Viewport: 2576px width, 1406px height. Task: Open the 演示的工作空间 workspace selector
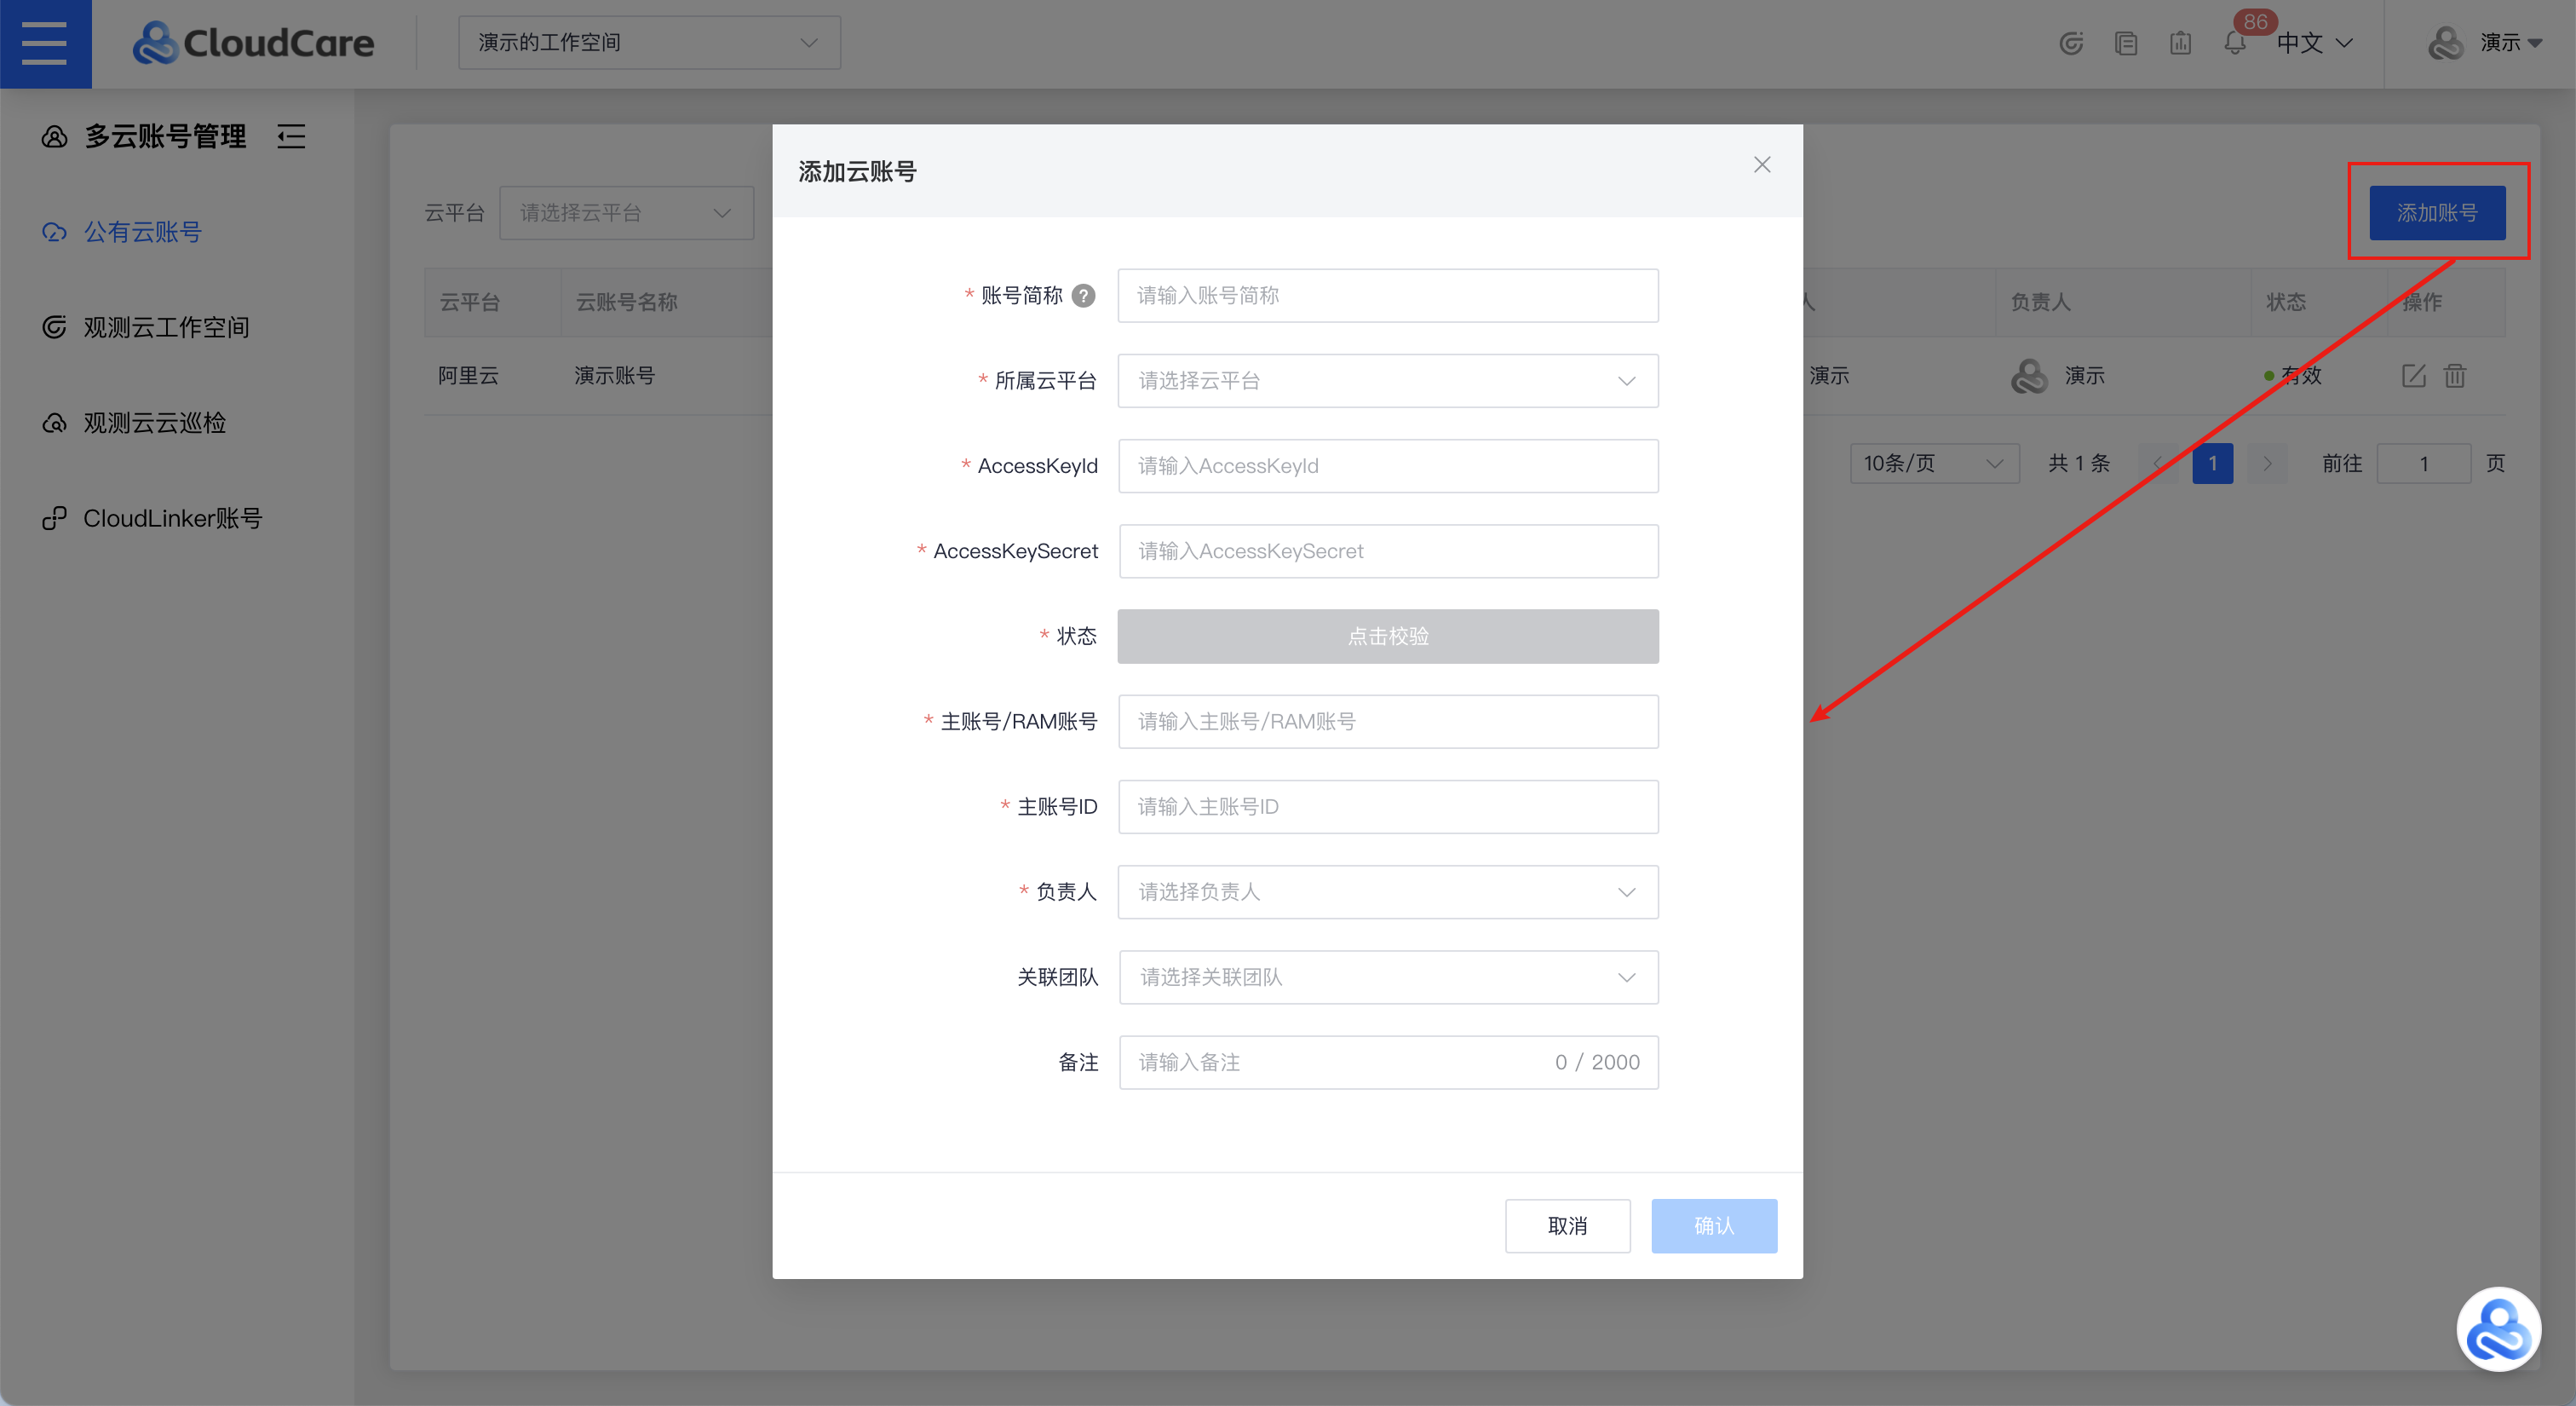tap(649, 43)
